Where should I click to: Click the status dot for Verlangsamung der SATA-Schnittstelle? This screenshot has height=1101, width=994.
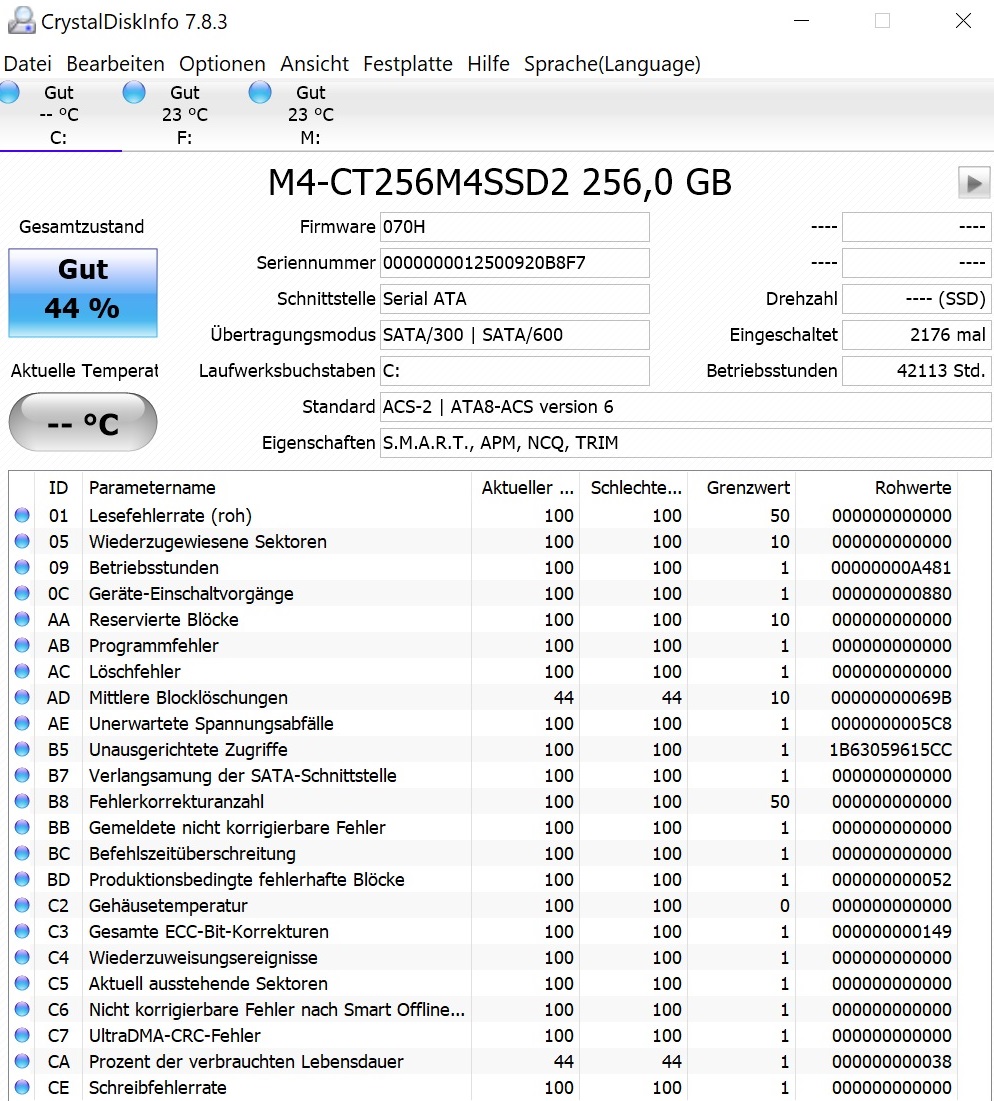(x=22, y=775)
